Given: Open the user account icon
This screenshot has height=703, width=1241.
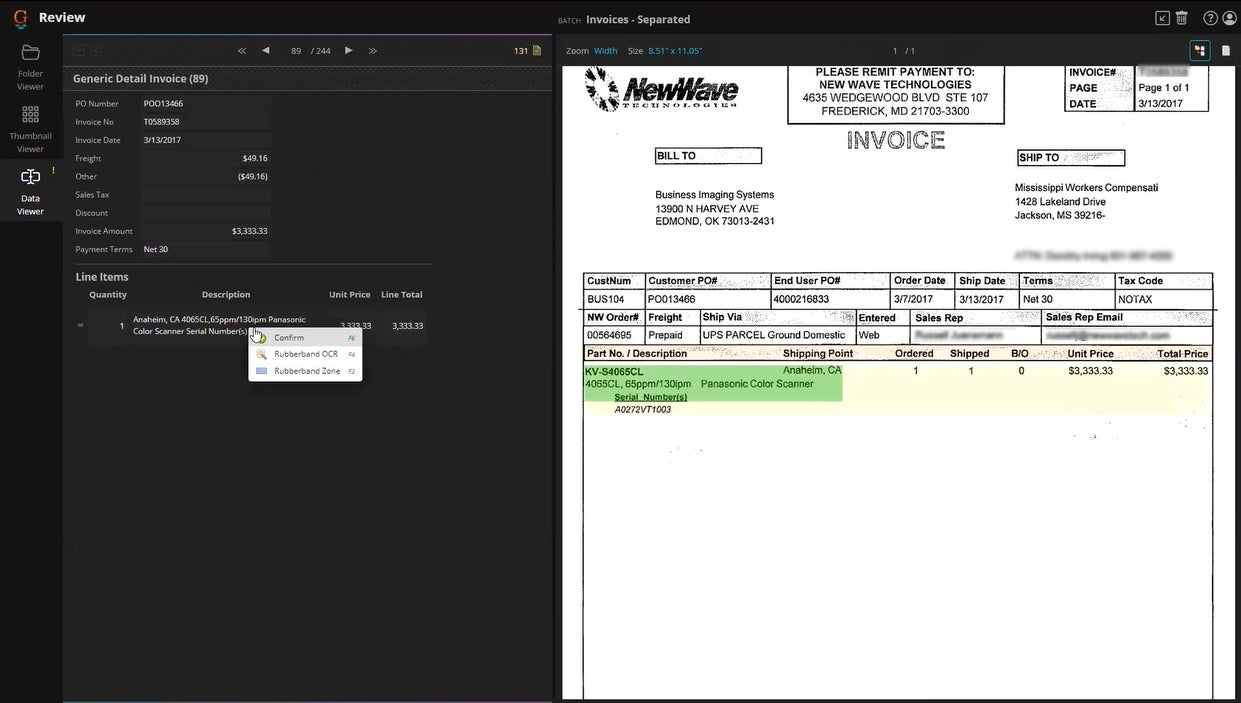Looking at the screenshot, I should [x=1228, y=17].
